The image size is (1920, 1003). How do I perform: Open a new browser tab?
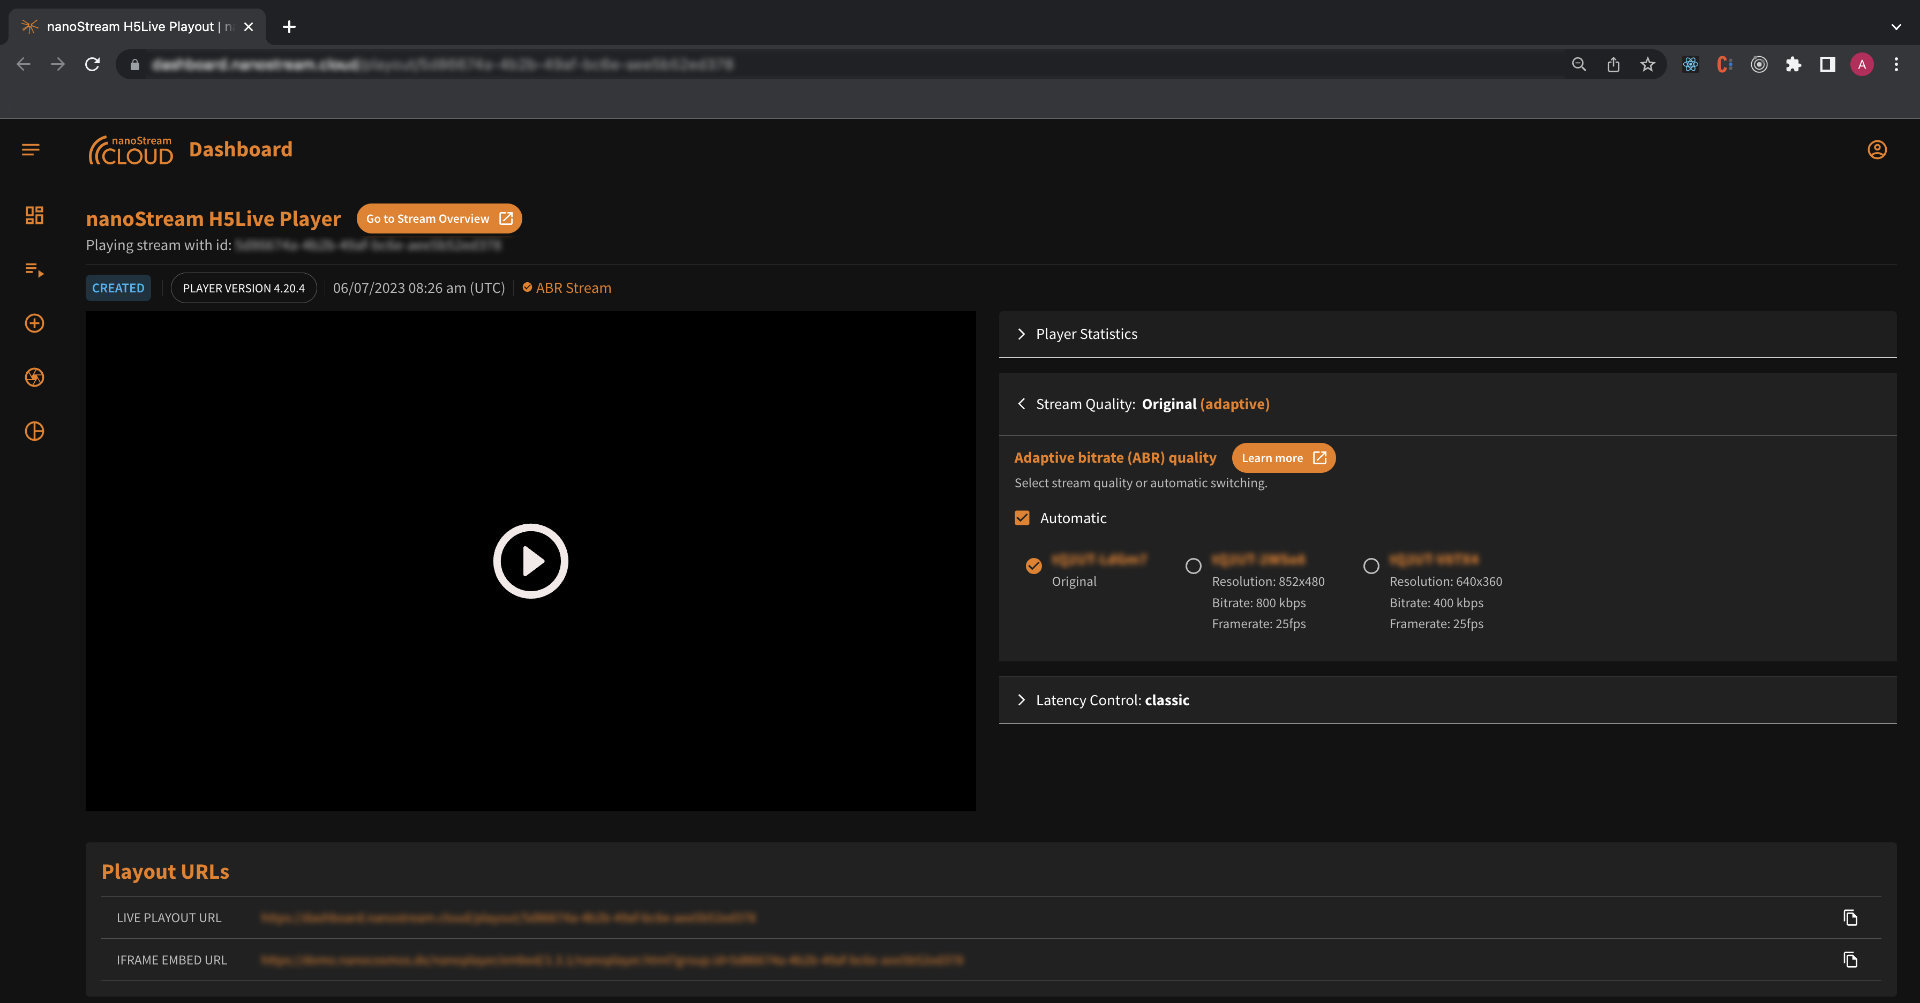(289, 27)
